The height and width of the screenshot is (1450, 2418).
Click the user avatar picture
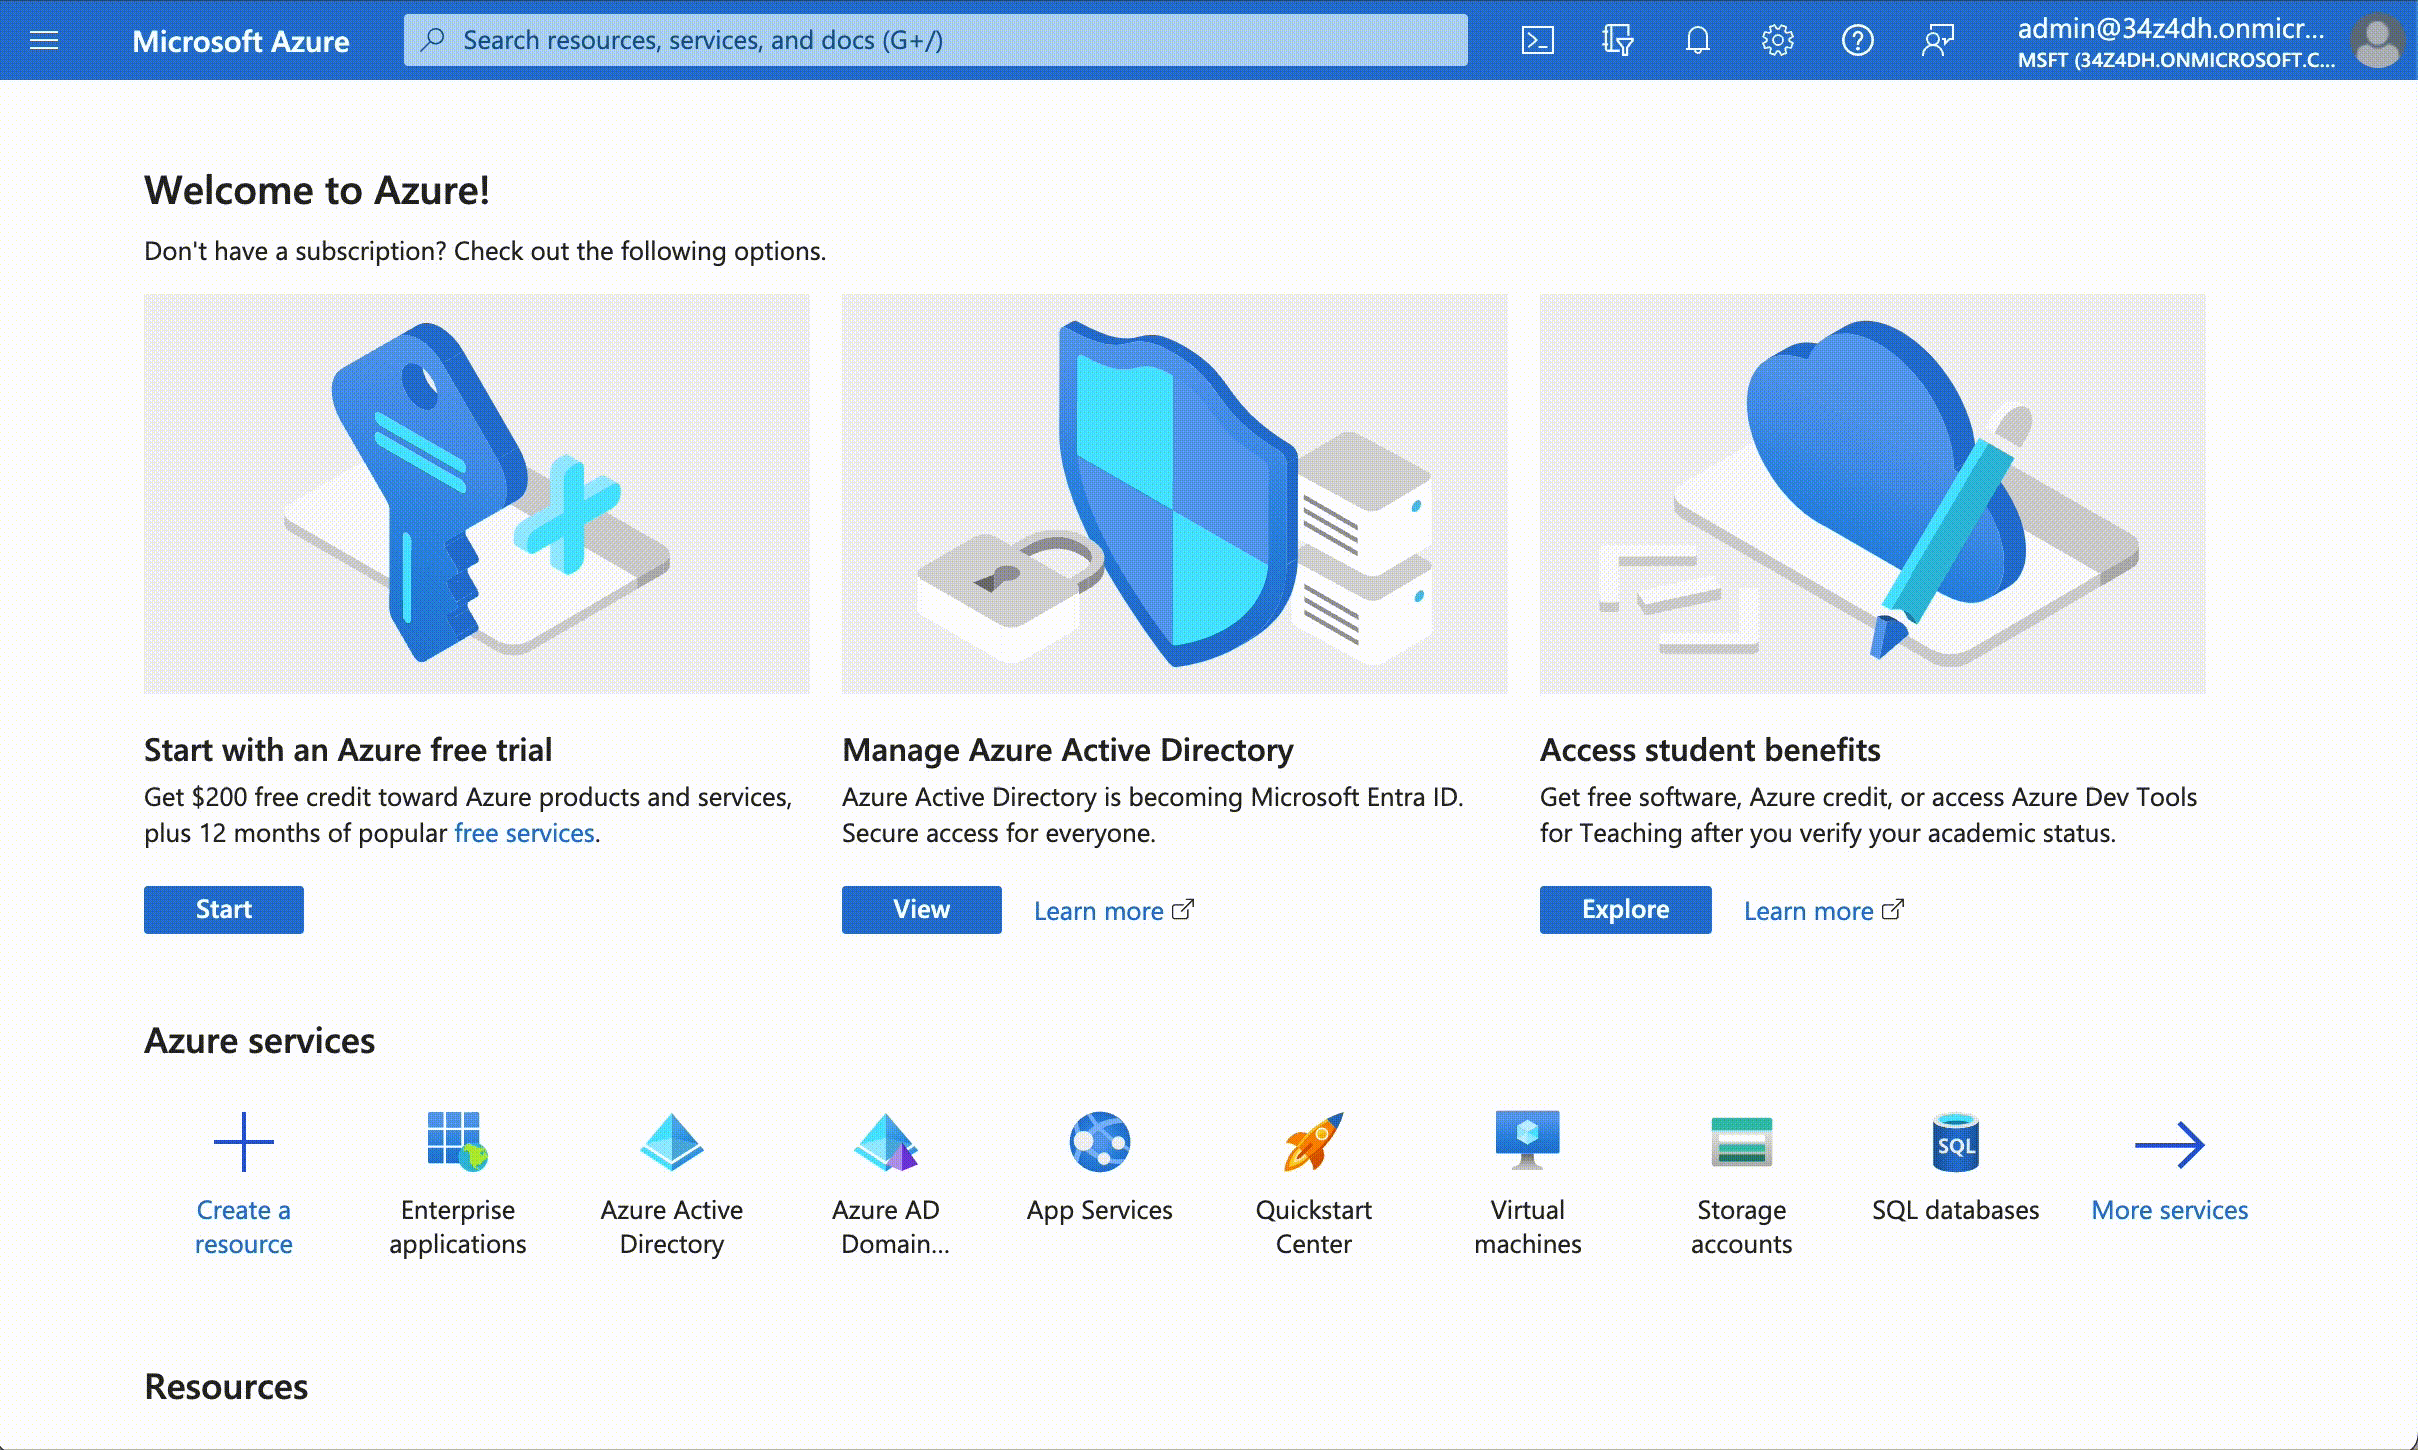(x=2377, y=40)
